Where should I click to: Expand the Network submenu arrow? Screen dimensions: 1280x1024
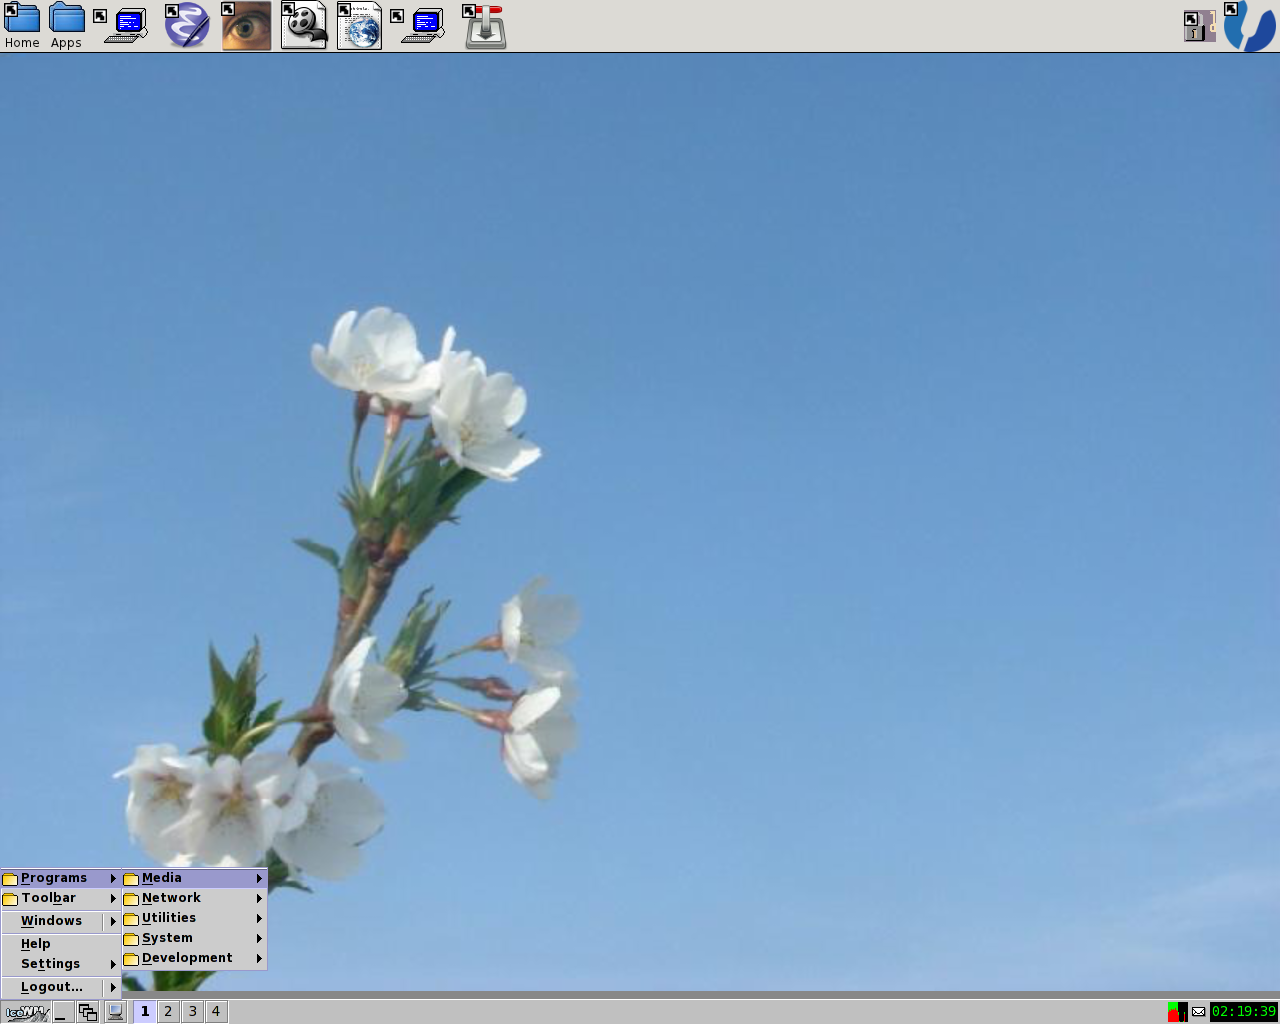coord(259,898)
